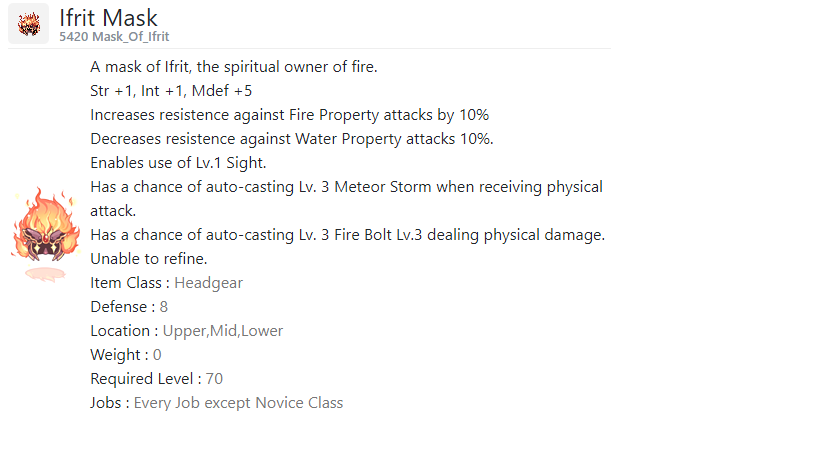Click the Headgear item class value
Image resolution: width=819 pixels, height=460 pixels.
coord(208,283)
